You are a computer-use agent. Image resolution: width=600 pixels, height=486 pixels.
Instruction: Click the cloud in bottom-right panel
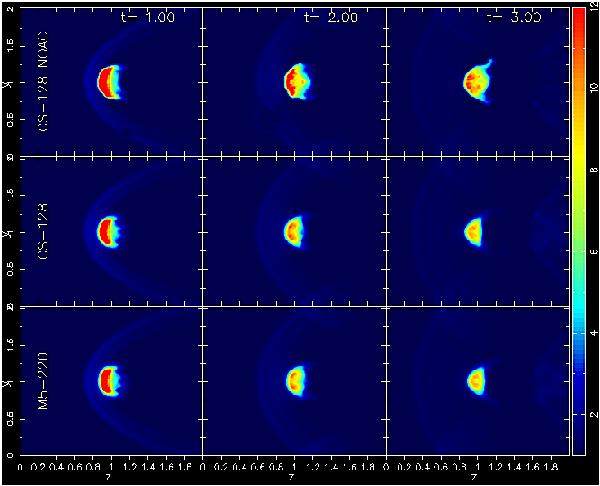[x=475, y=381]
